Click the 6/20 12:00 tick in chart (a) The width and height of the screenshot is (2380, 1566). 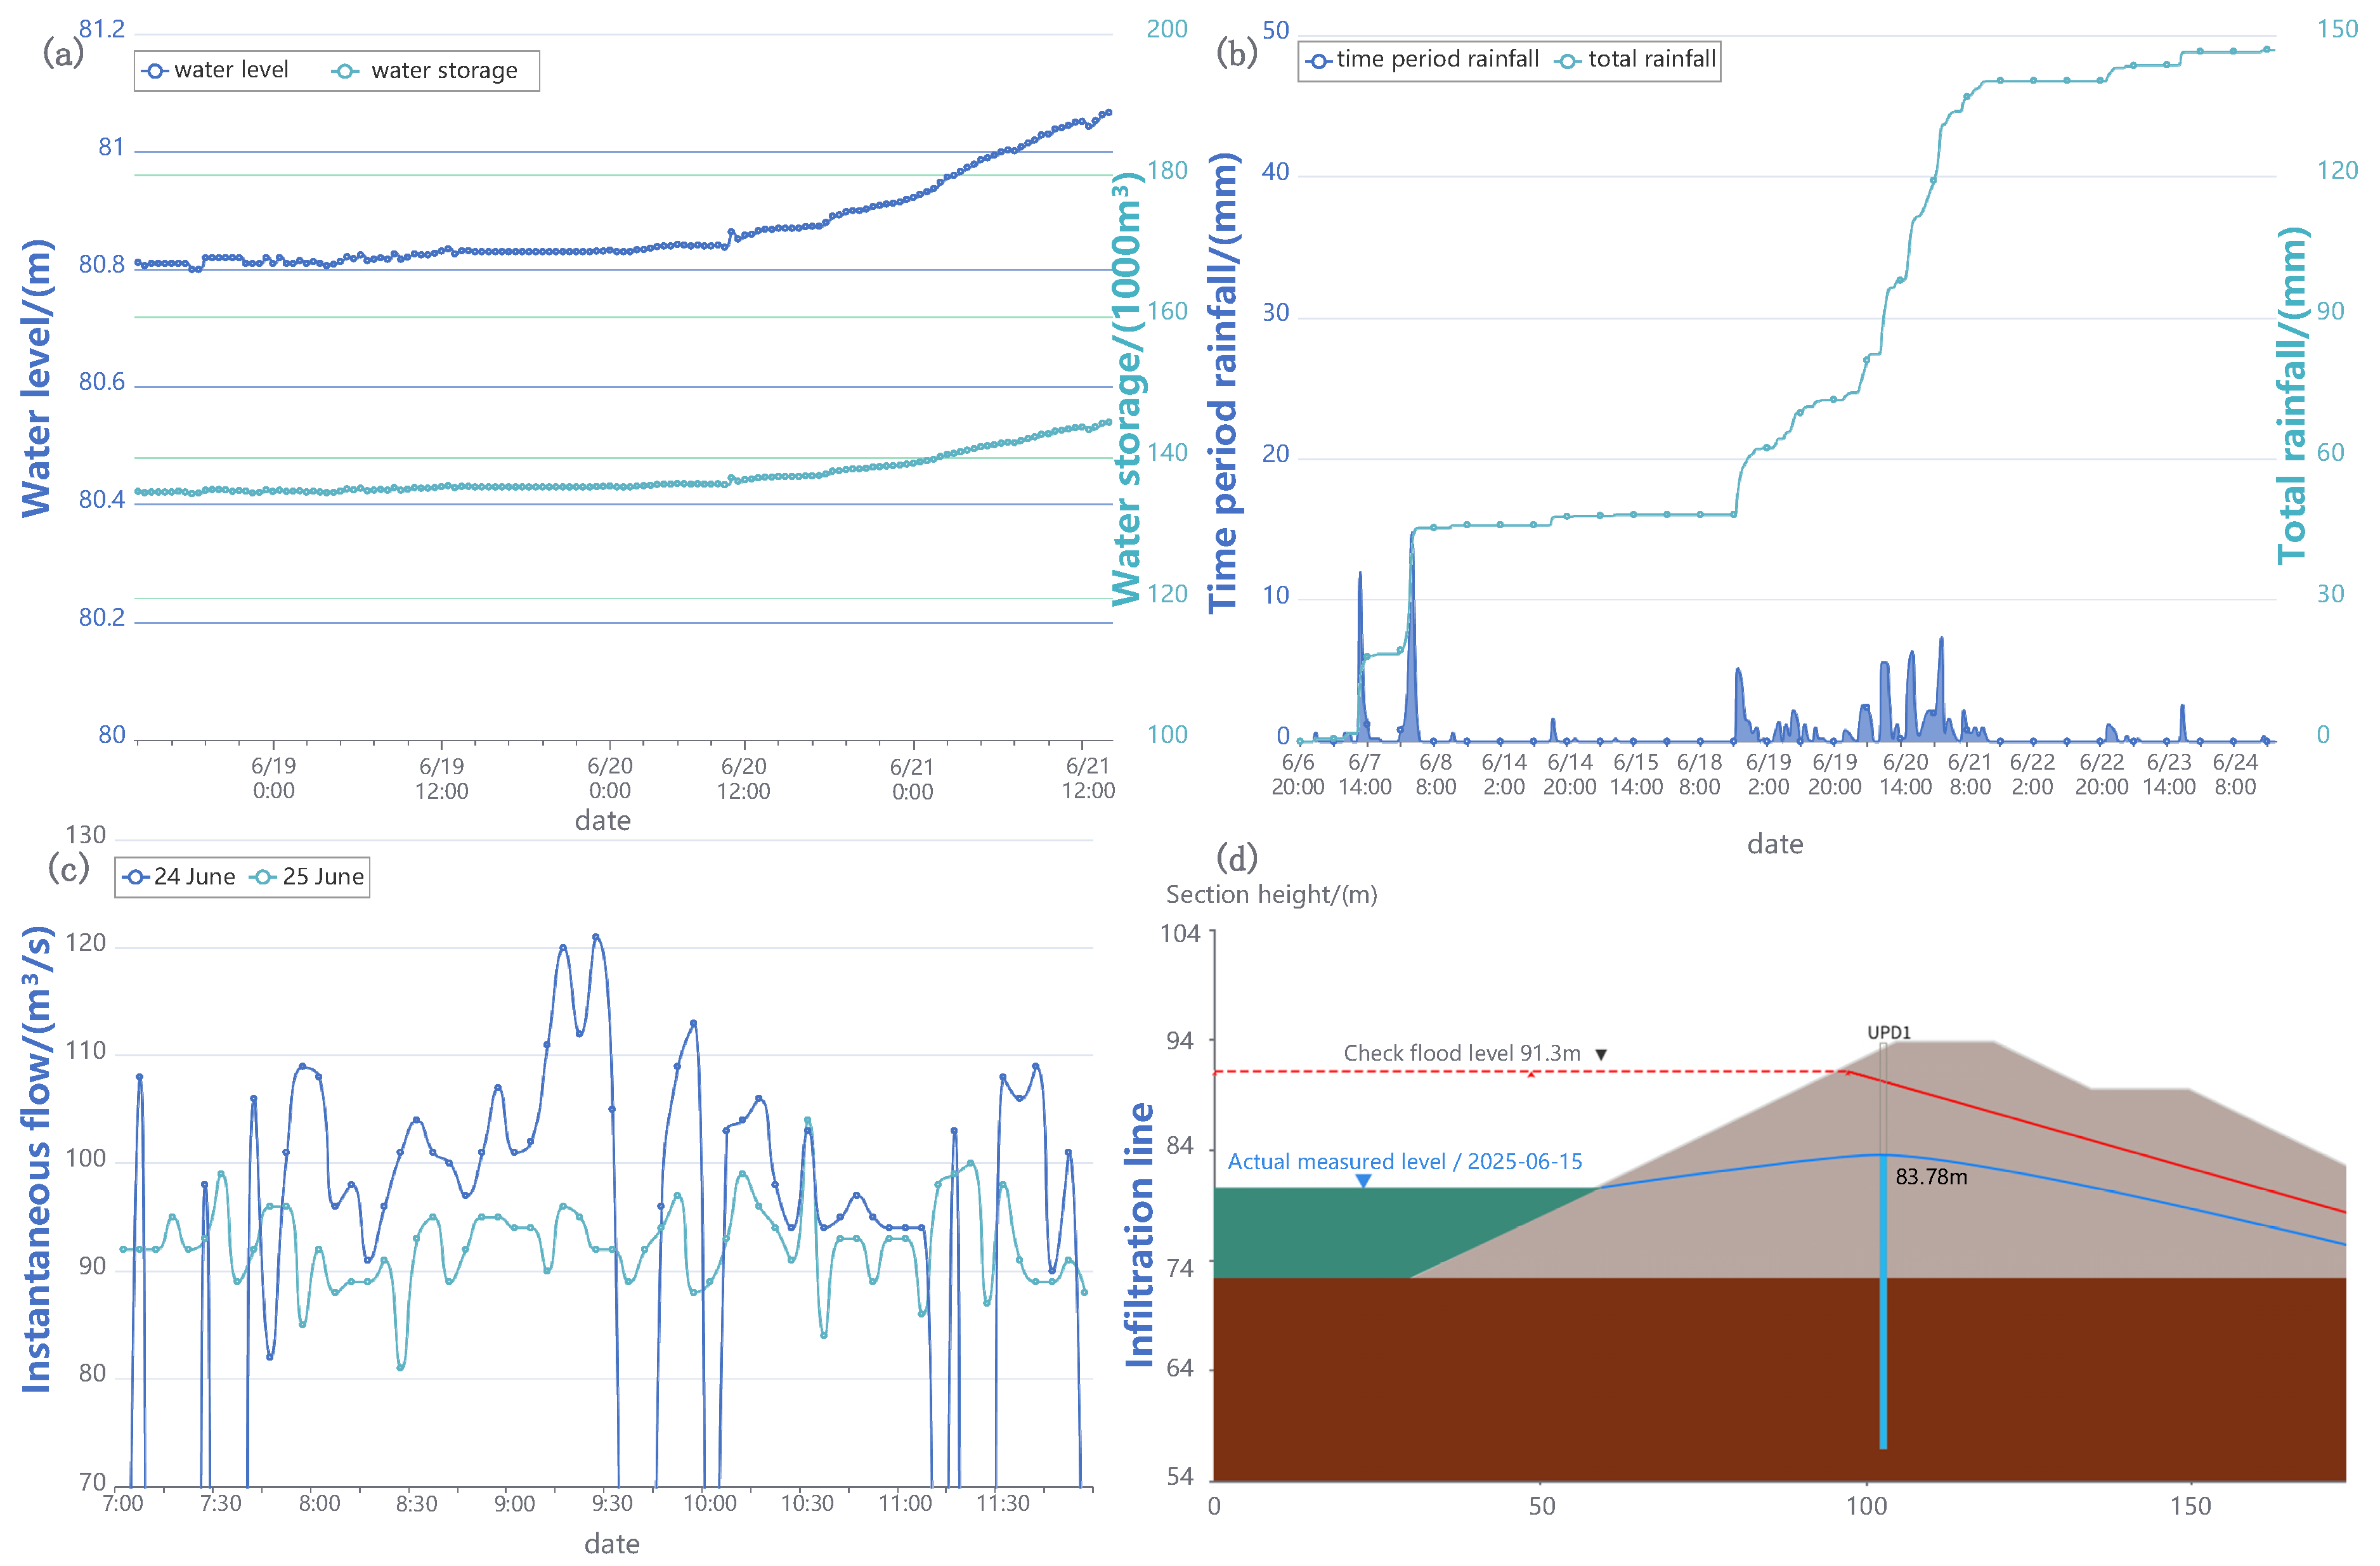[x=743, y=778]
